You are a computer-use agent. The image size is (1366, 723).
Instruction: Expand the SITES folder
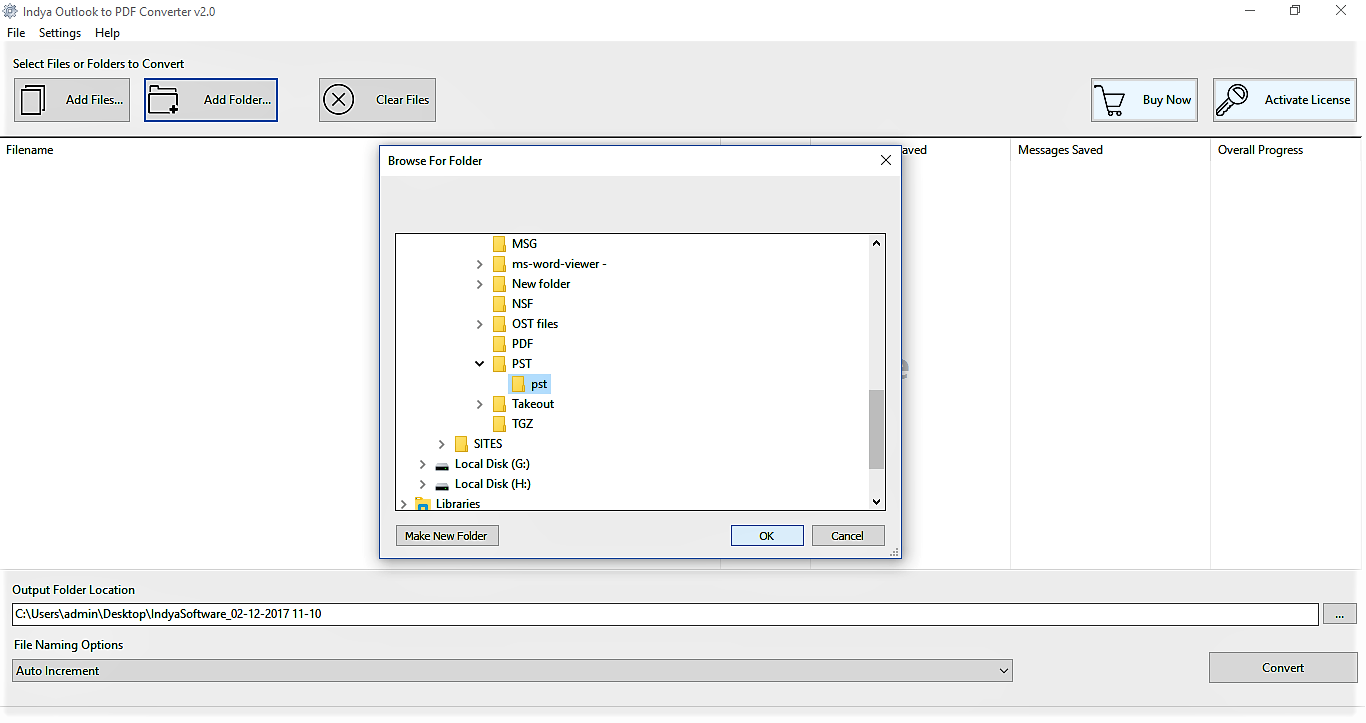442,444
